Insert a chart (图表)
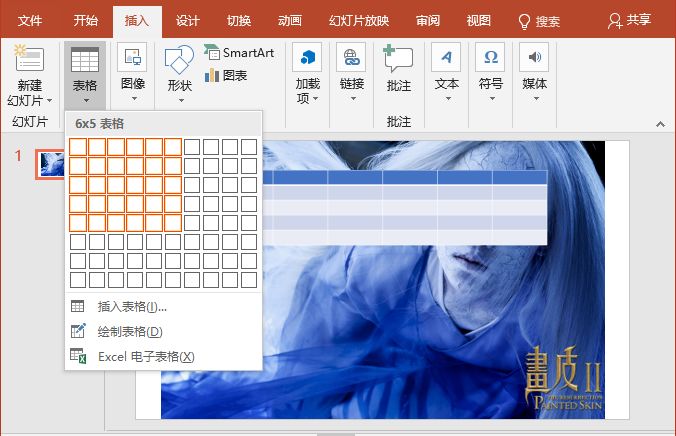Image resolution: width=676 pixels, height=436 pixels. tap(226, 75)
